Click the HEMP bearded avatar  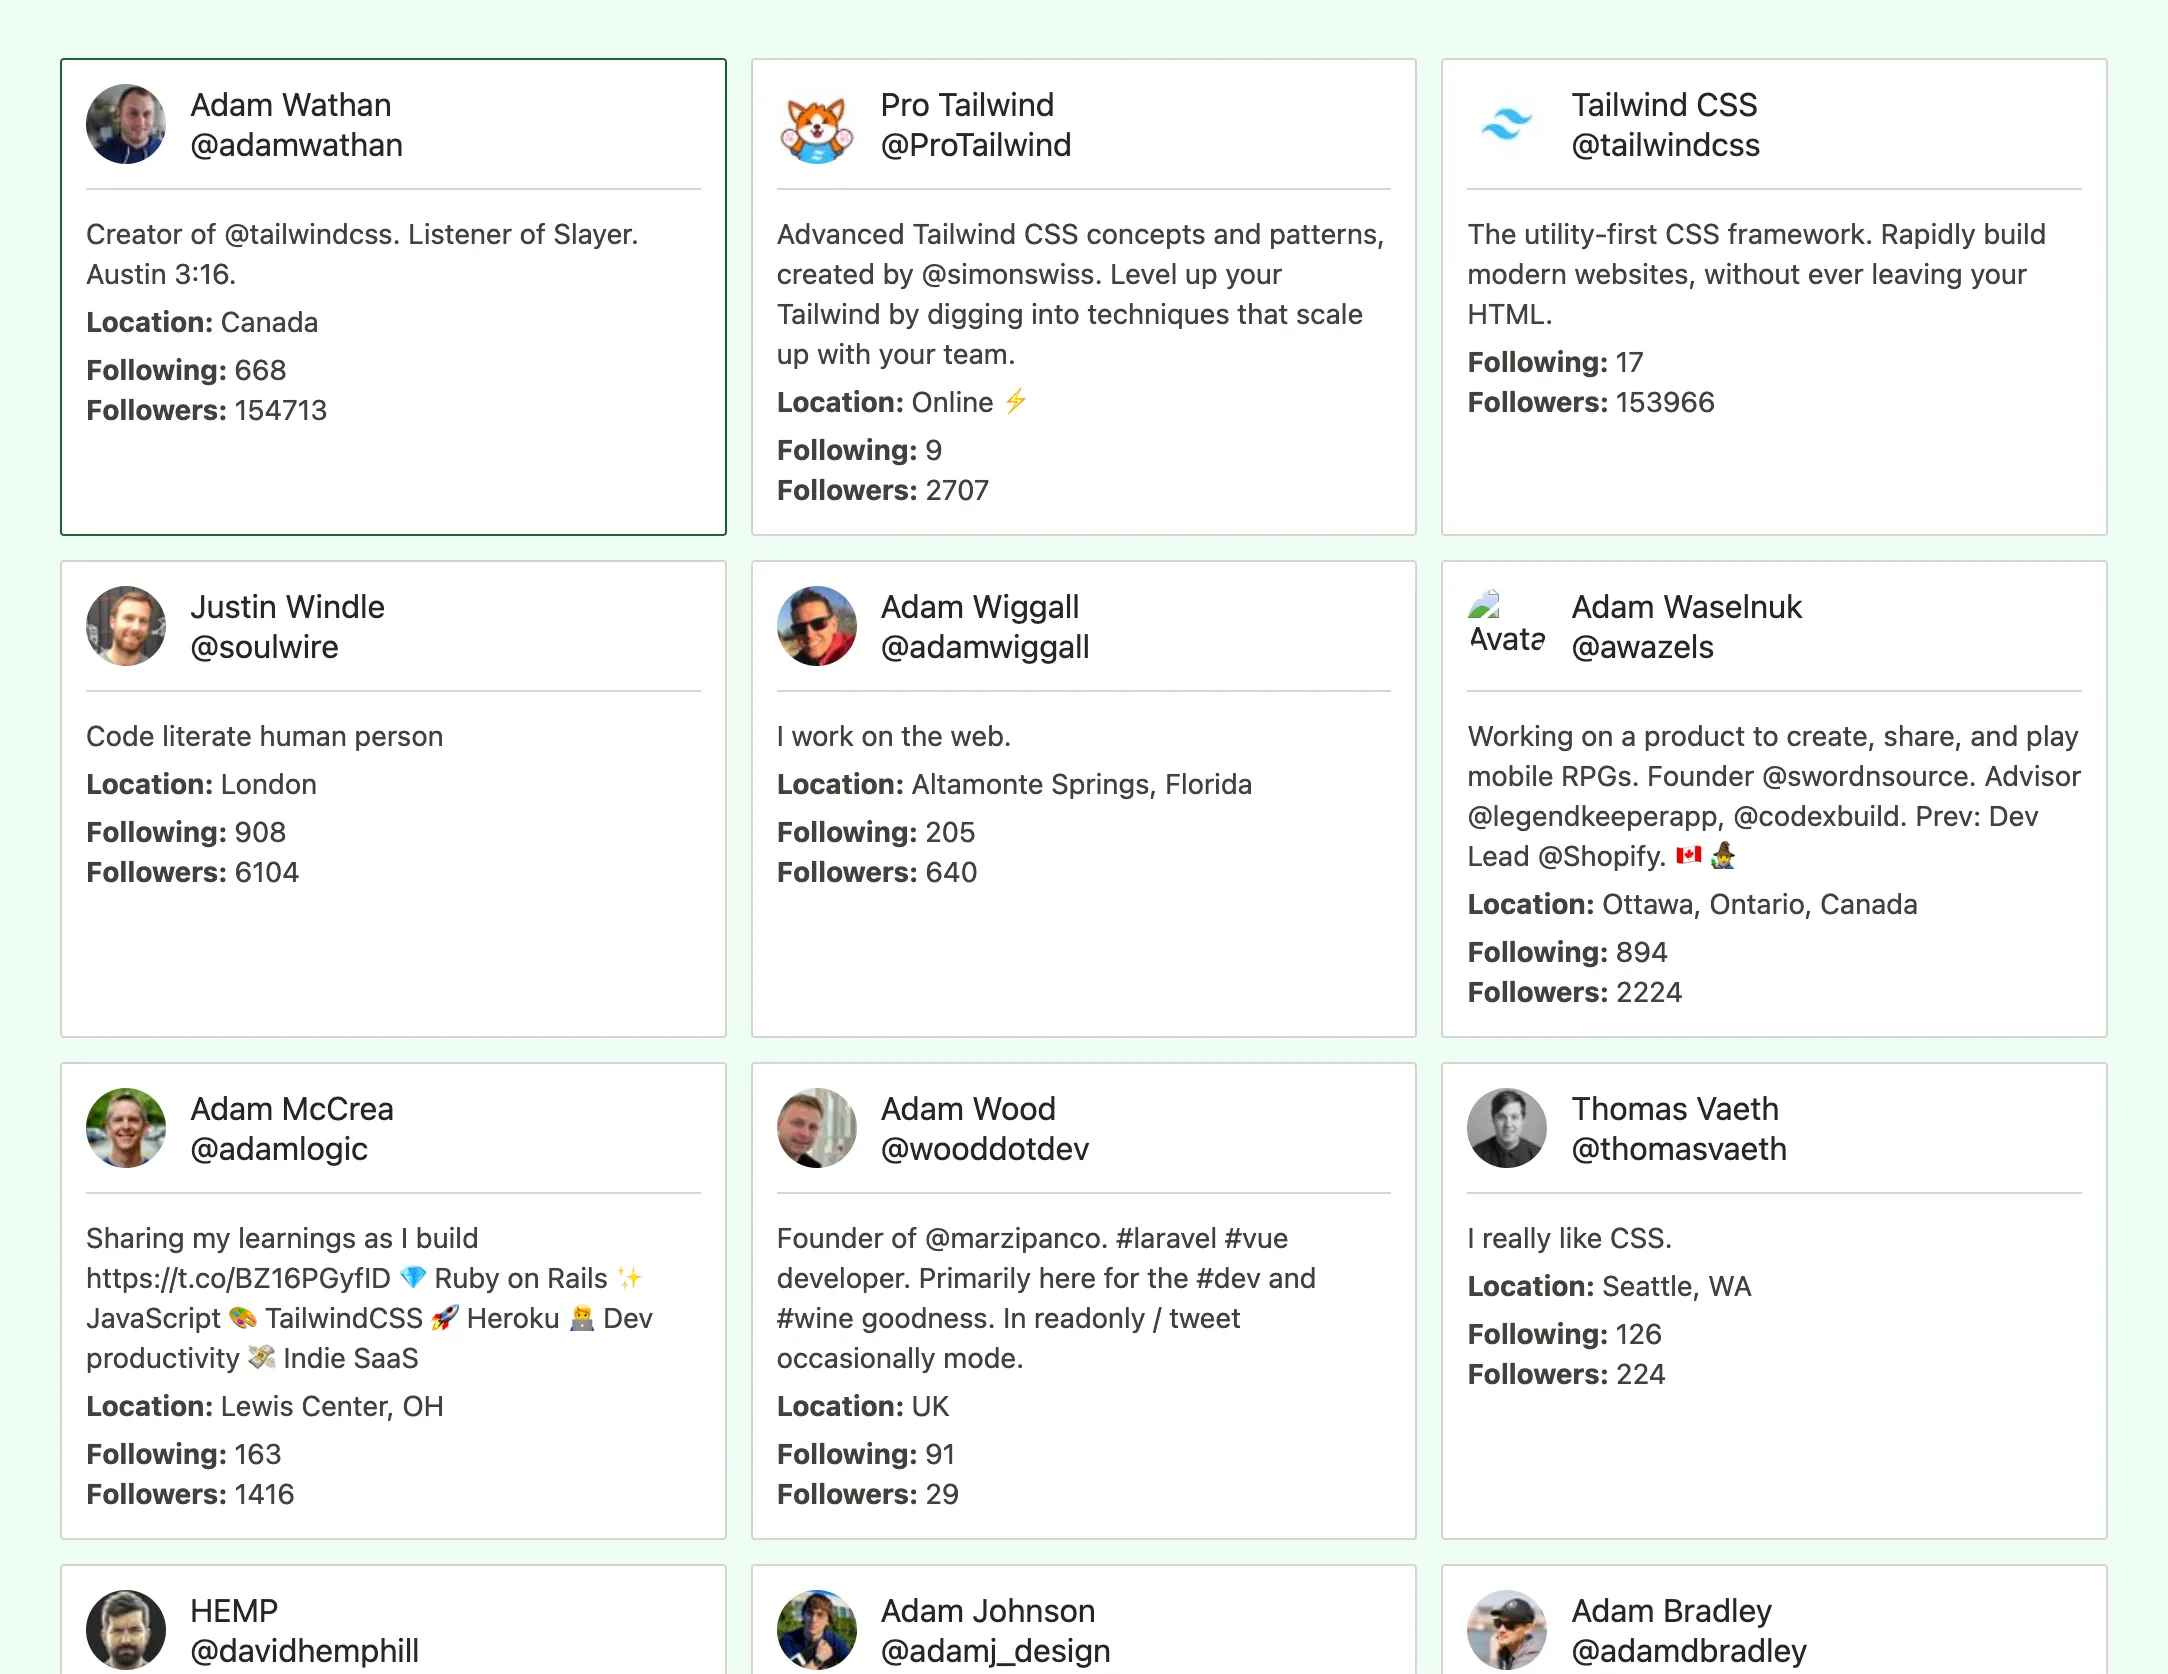pos(126,1630)
